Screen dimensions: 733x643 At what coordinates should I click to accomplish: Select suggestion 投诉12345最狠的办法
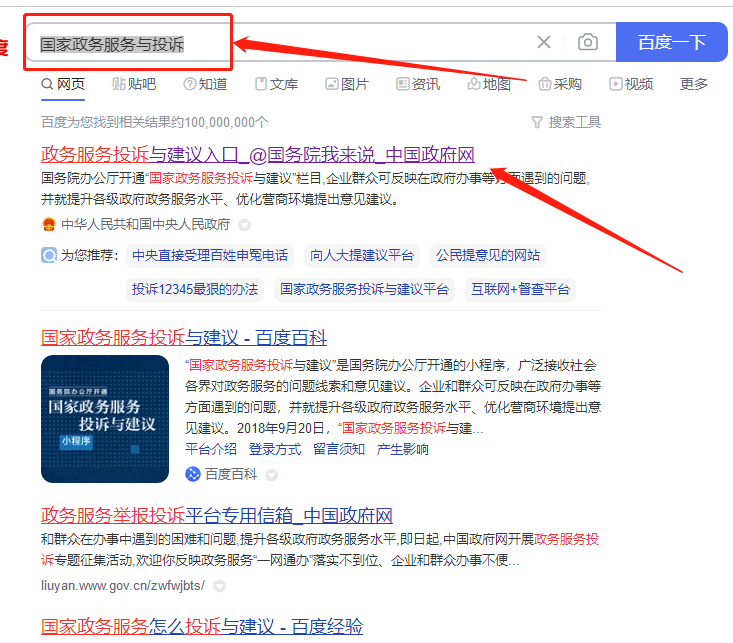(x=194, y=289)
